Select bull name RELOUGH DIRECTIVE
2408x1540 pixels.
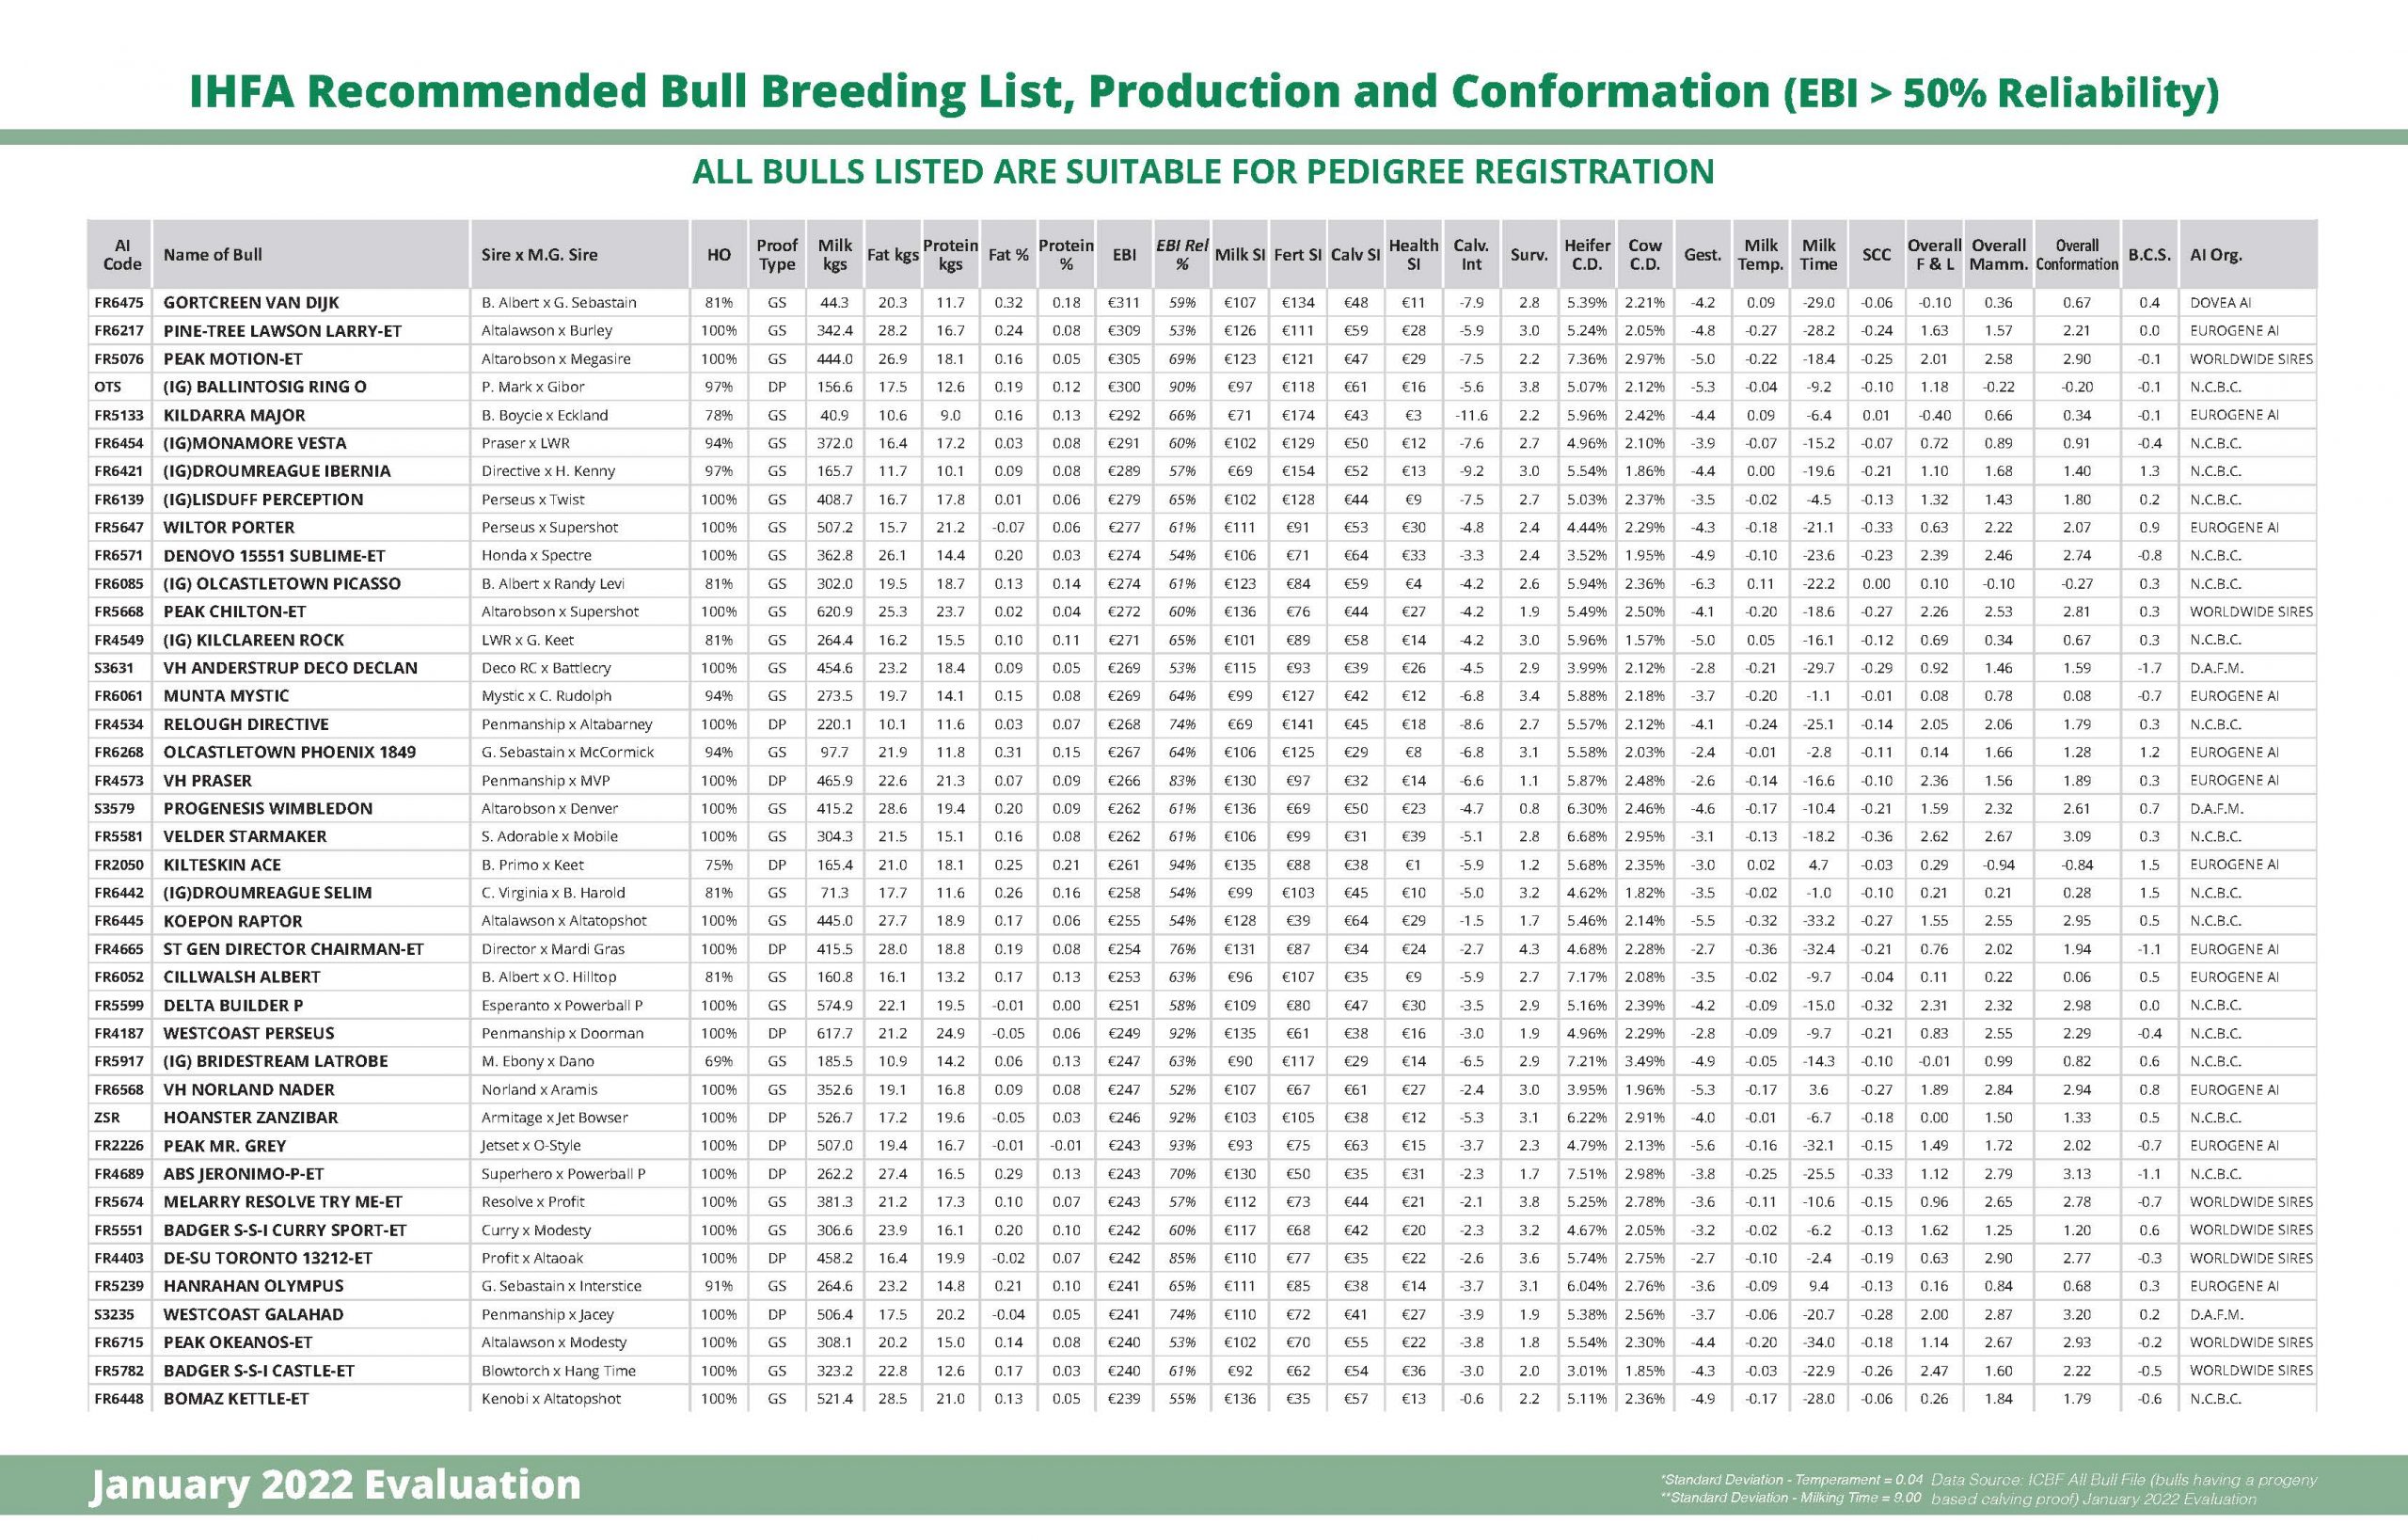[x=246, y=724]
